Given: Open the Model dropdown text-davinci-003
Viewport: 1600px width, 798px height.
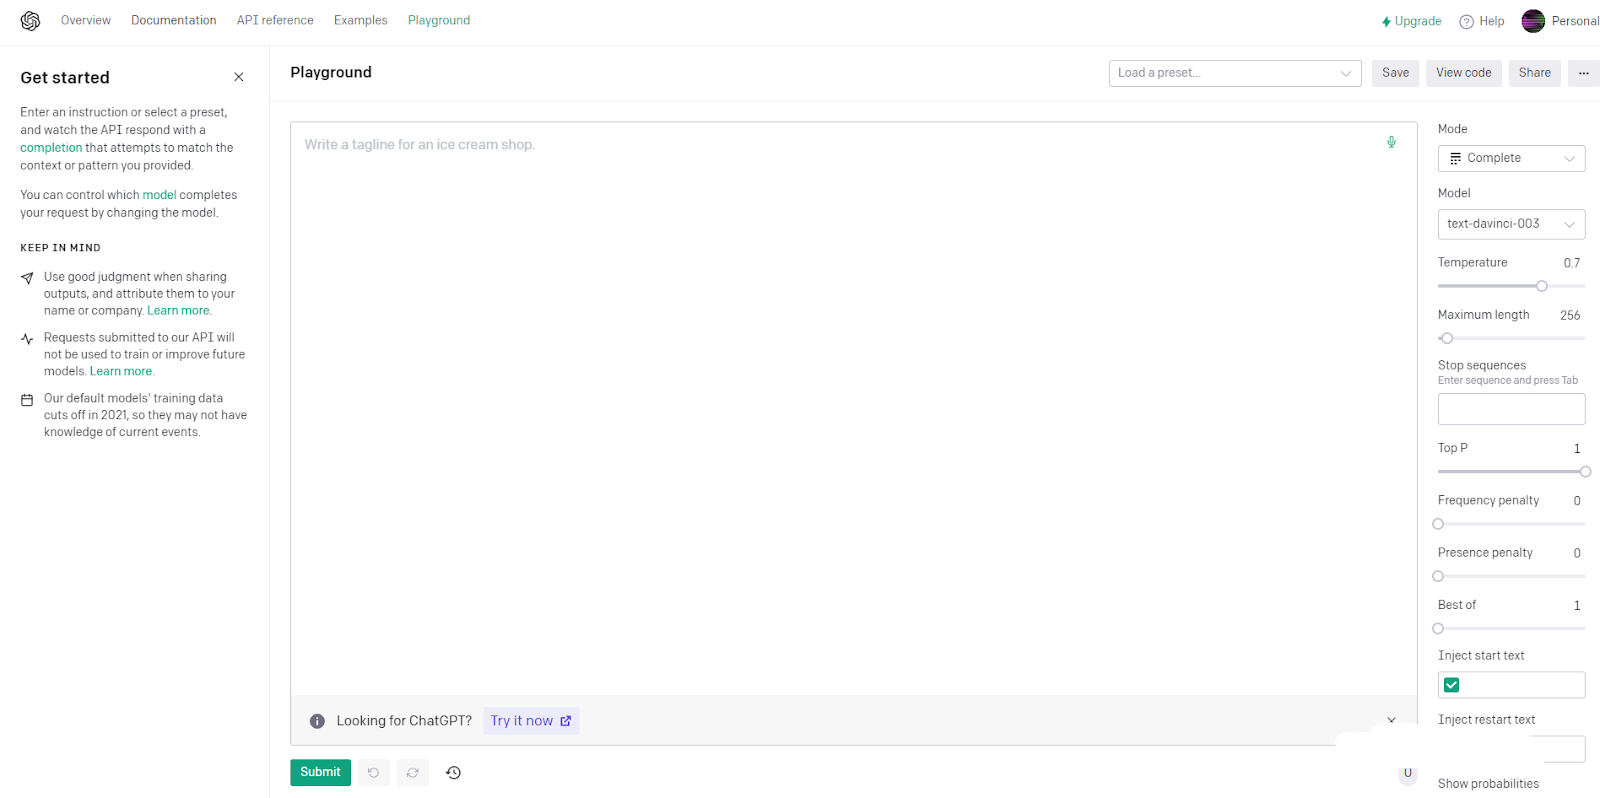Looking at the screenshot, I should (x=1510, y=224).
